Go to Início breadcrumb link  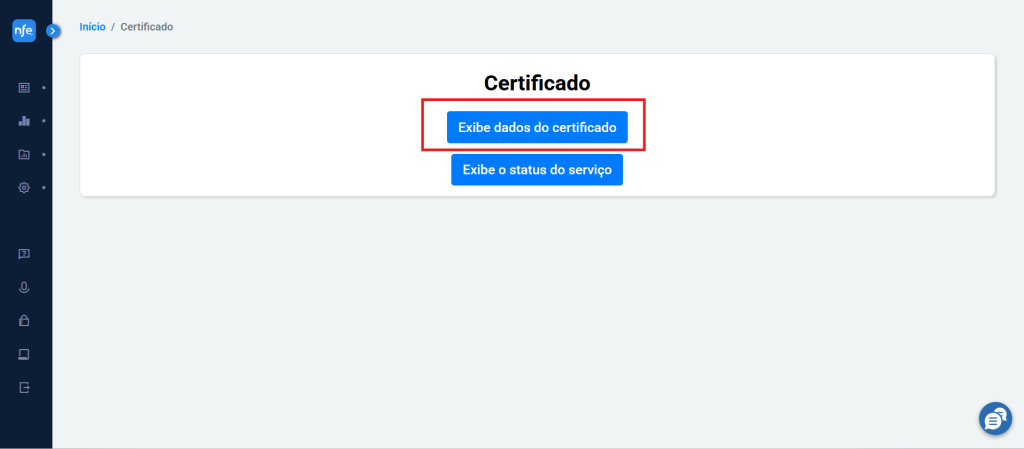(92, 27)
